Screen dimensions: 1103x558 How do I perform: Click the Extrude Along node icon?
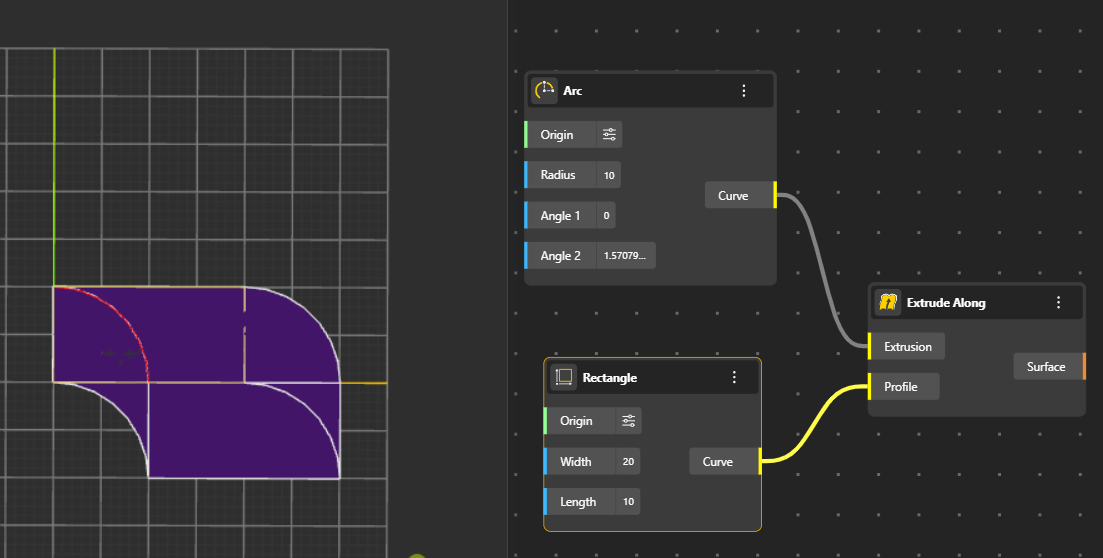click(x=886, y=302)
